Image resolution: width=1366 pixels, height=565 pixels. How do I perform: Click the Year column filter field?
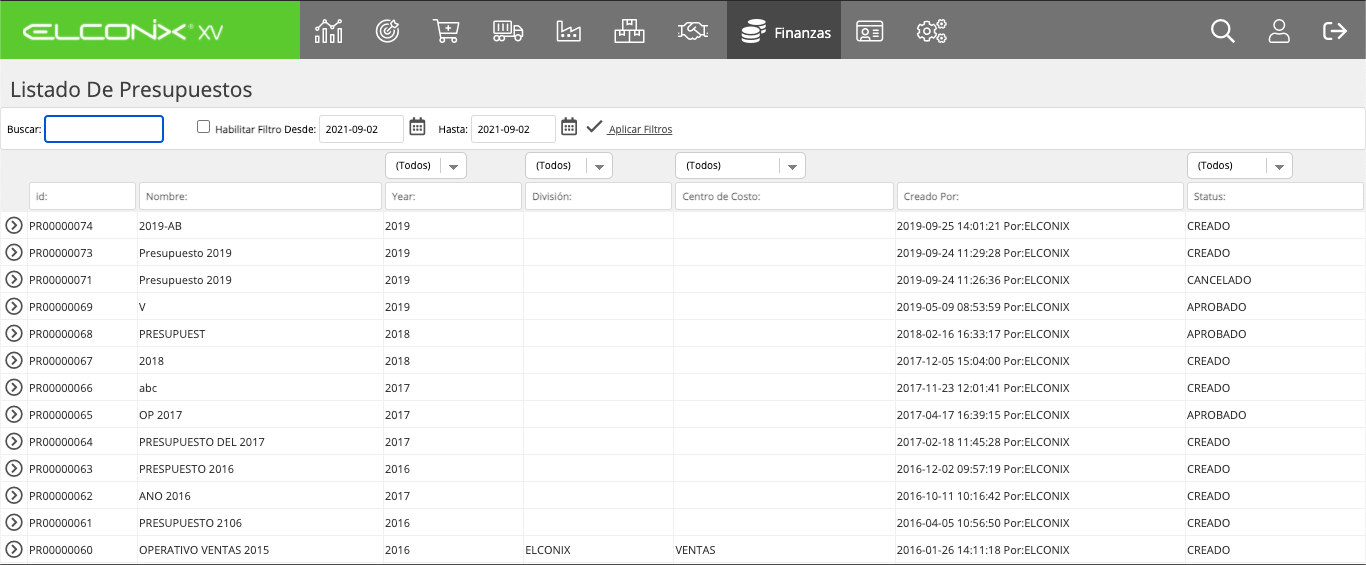453,197
